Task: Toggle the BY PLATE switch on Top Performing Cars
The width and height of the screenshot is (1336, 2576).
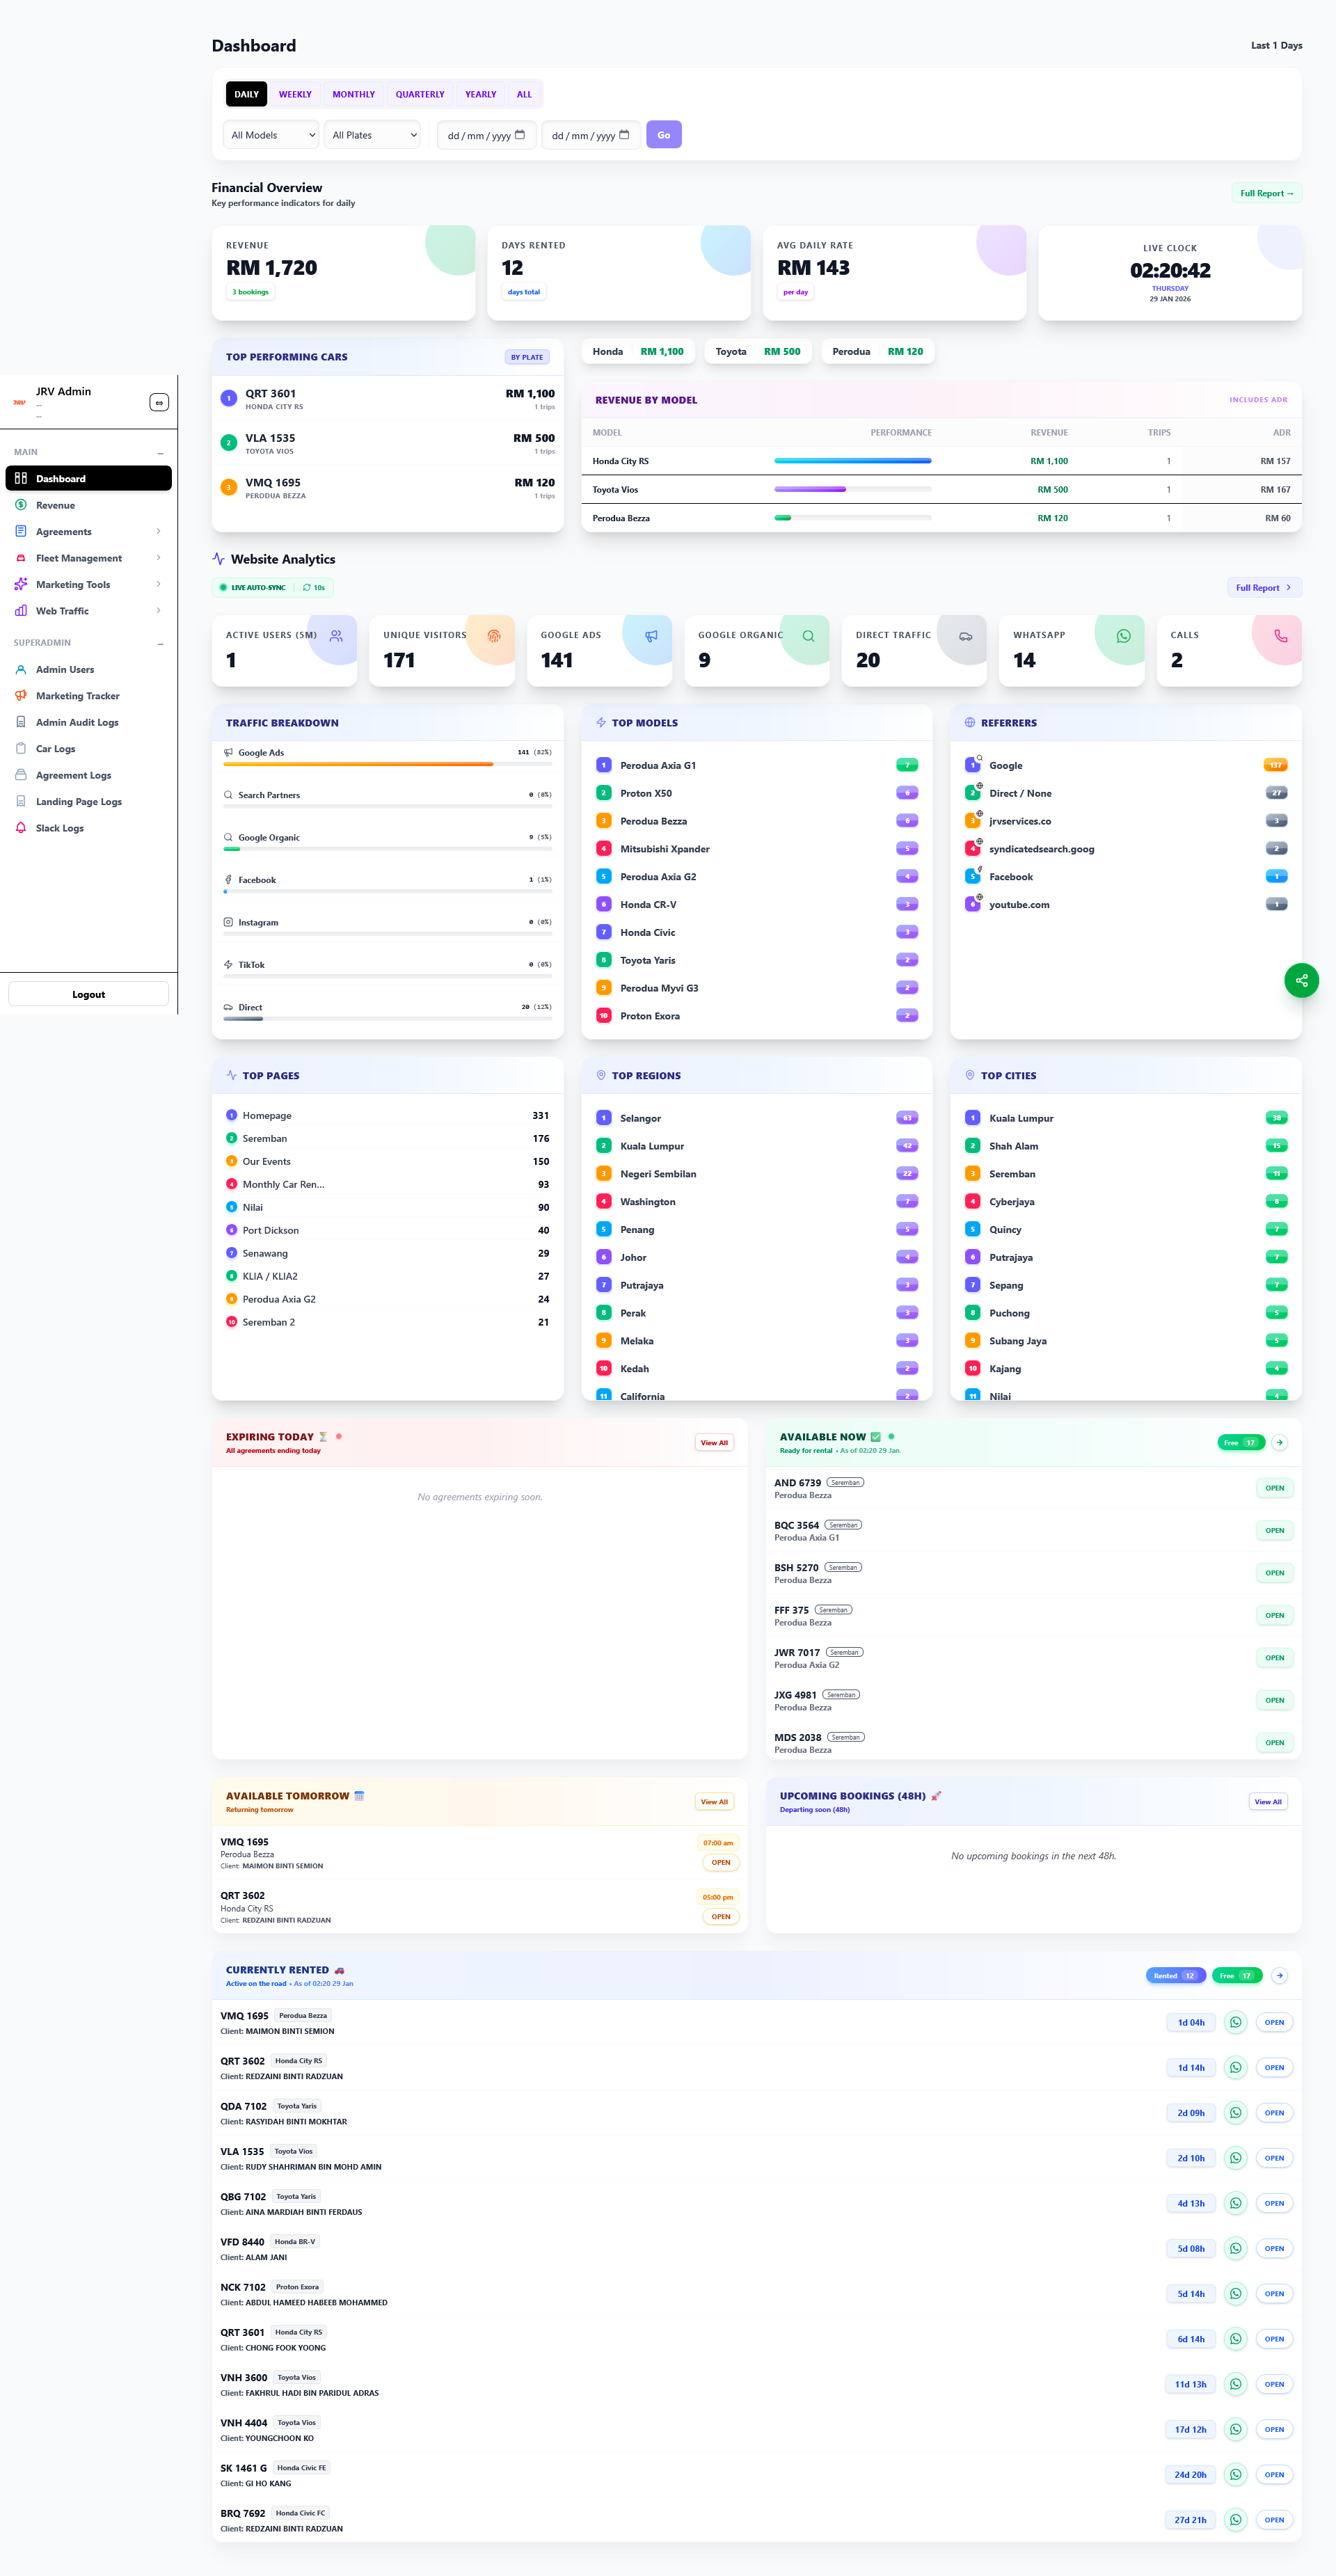Action: pyautogui.click(x=526, y=357)
